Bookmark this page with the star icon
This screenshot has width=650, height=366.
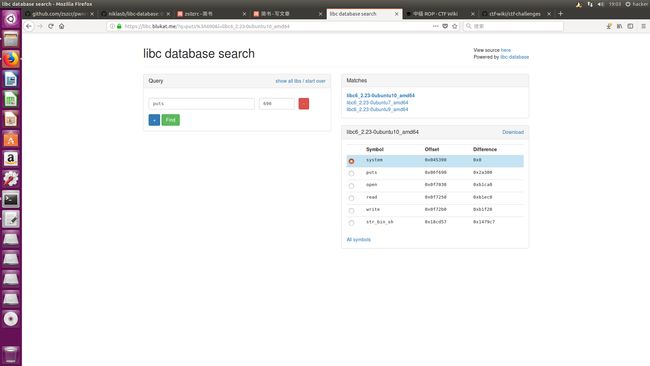click(454, 26)
